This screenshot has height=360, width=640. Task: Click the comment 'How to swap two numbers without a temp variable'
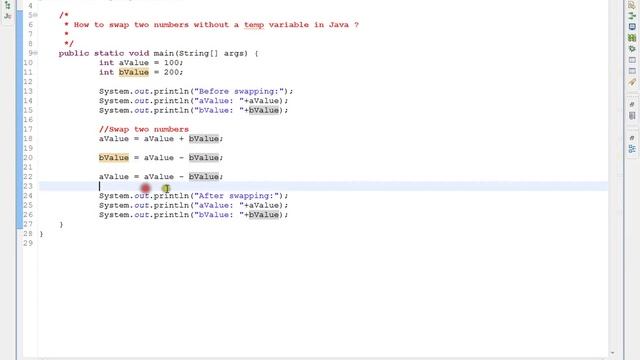pos(216,25)
